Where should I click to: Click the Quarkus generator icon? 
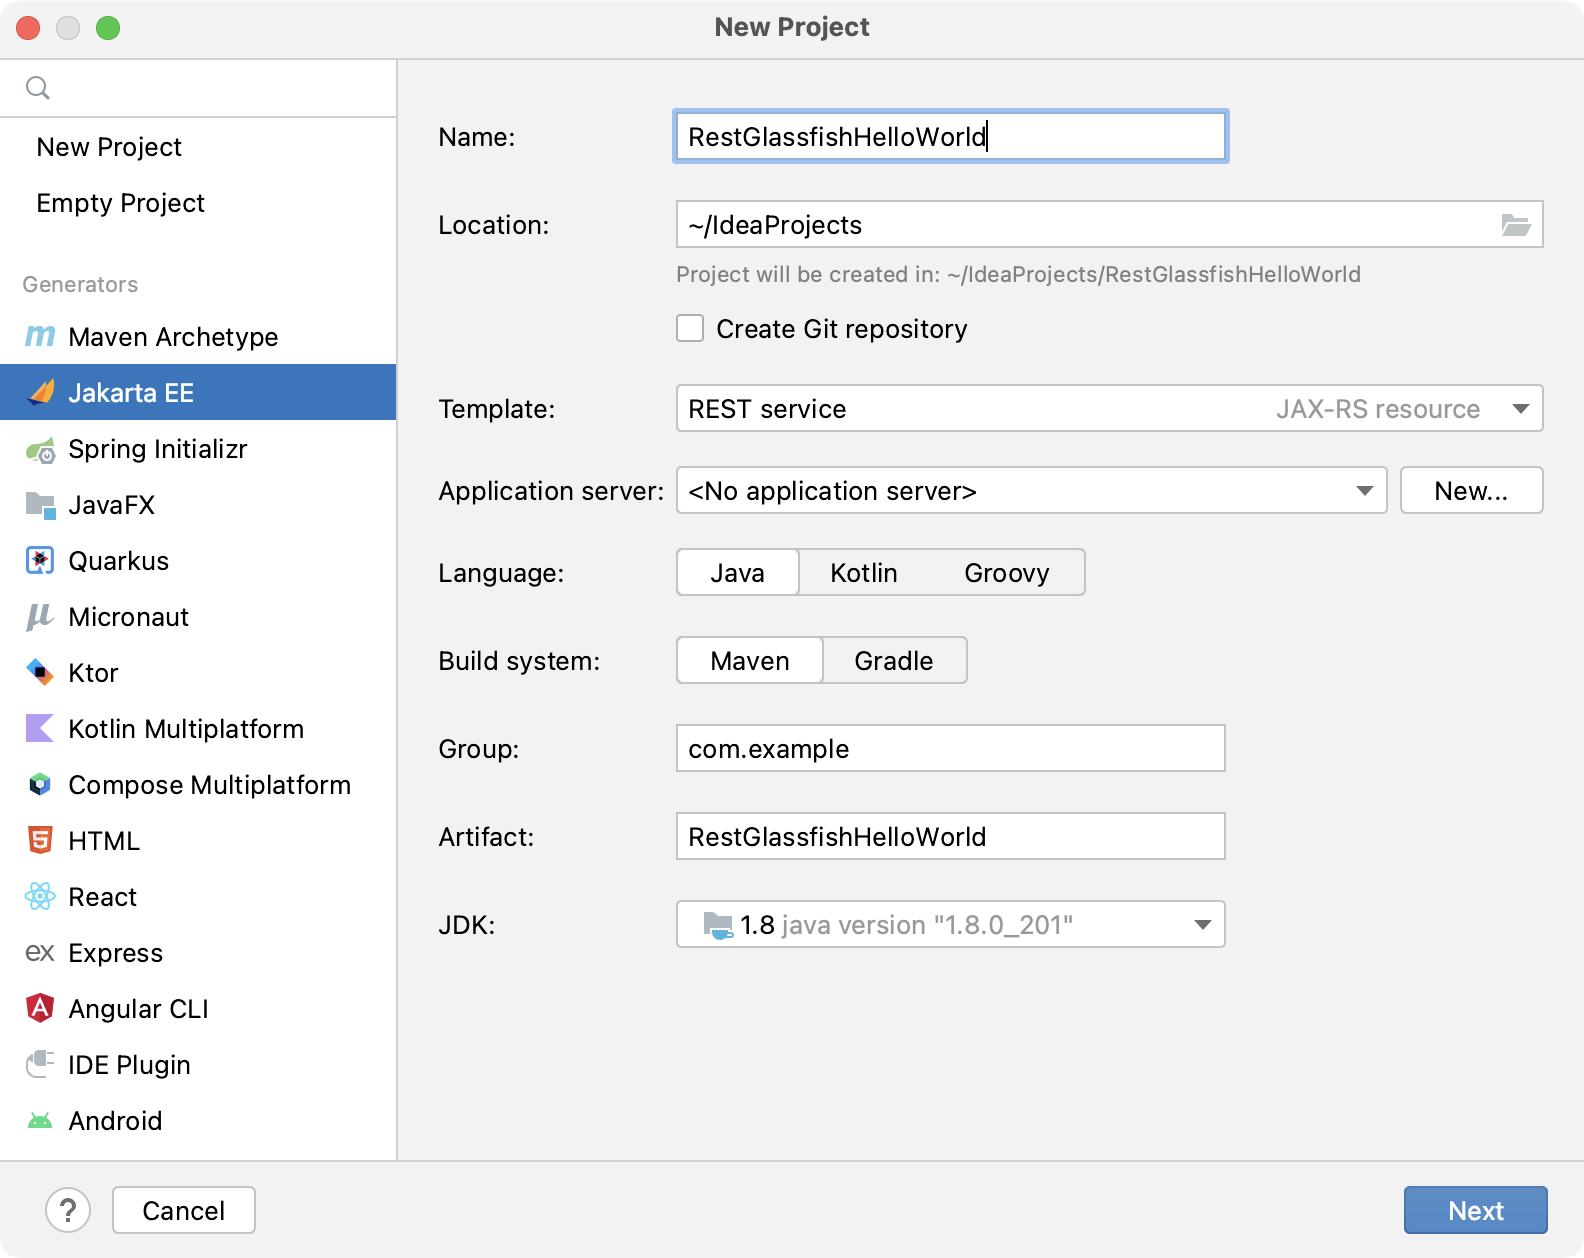[40, 560]
